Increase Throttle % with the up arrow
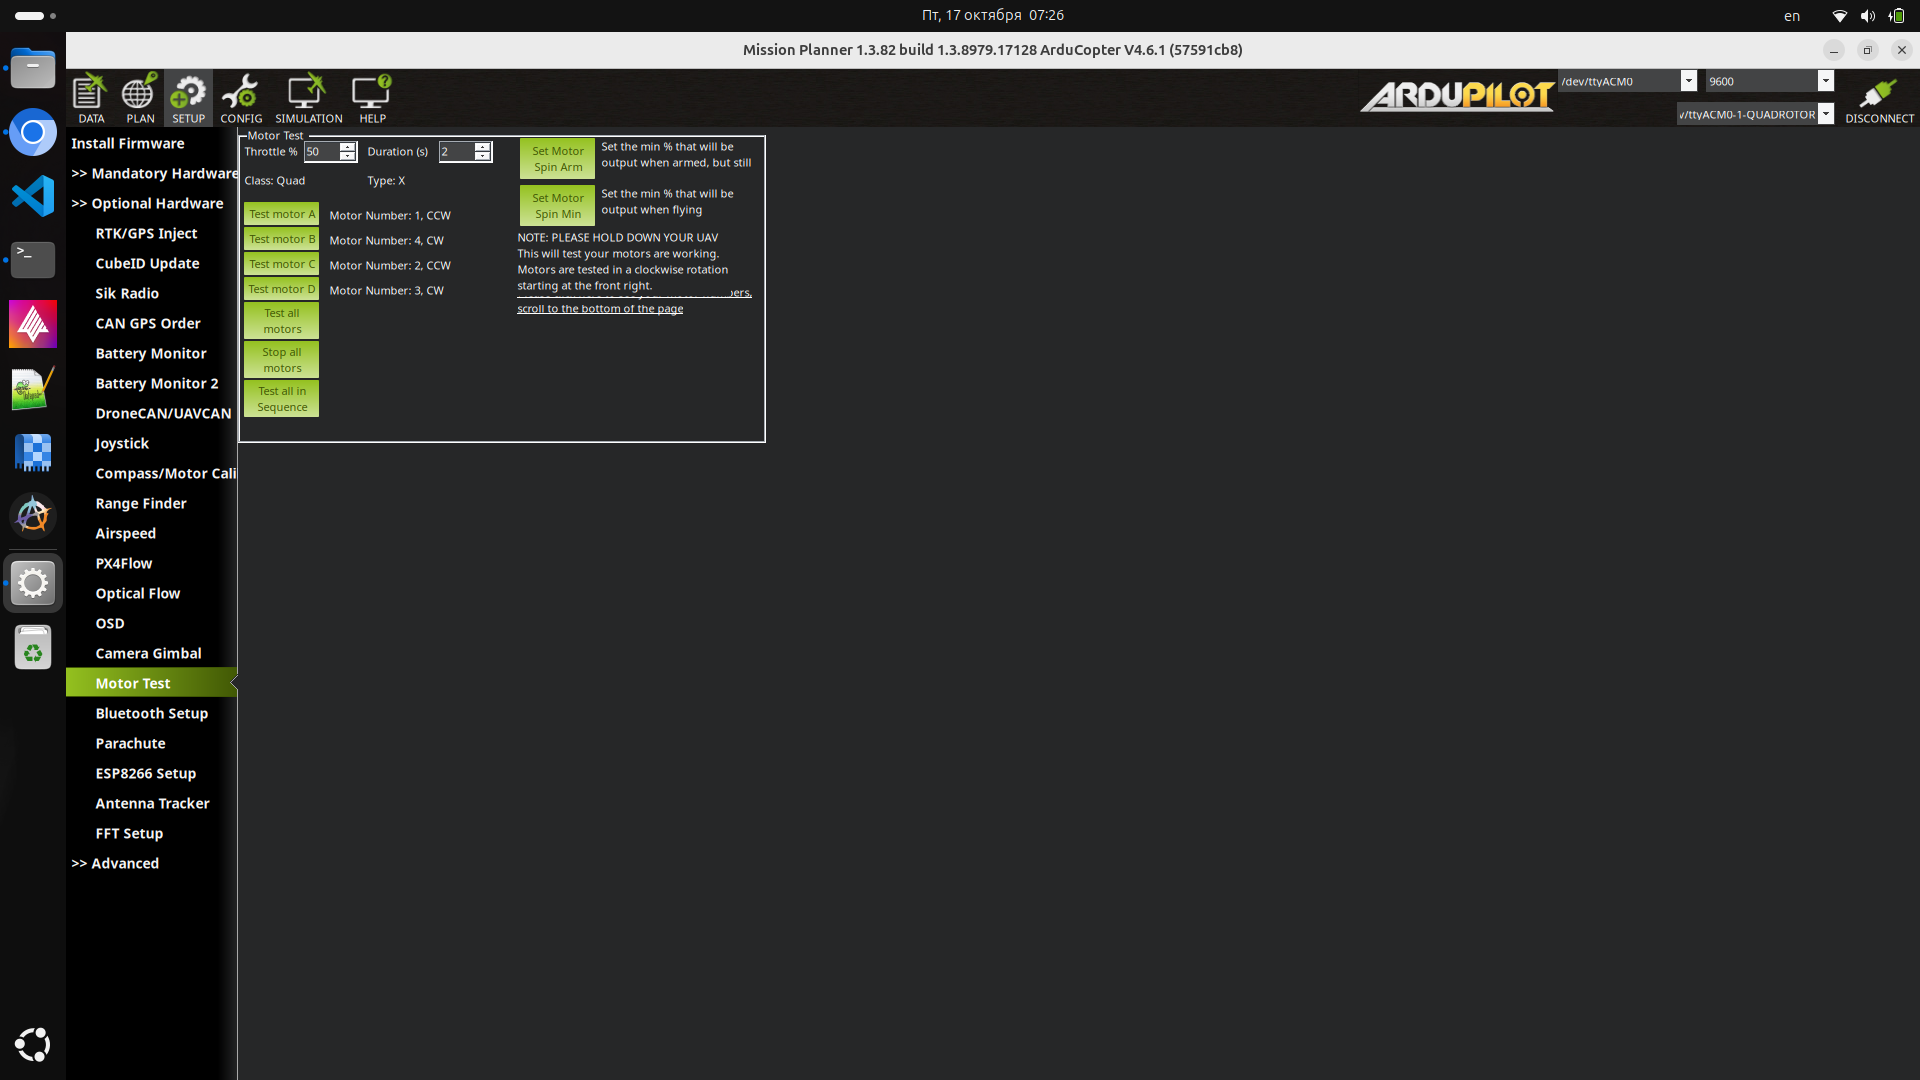 347,147
